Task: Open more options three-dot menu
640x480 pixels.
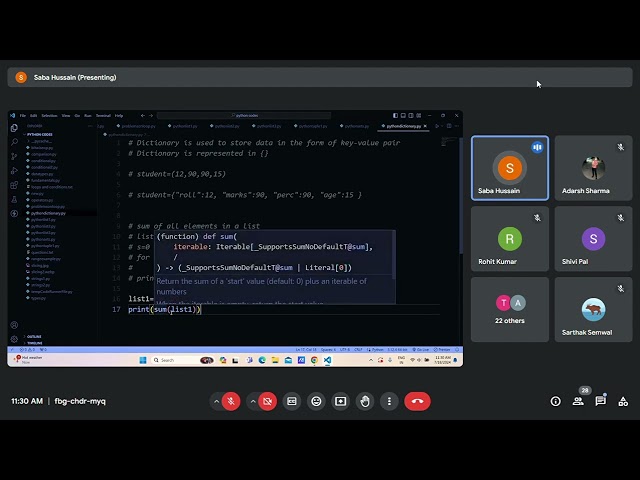Action: click(x=389, y=401)
